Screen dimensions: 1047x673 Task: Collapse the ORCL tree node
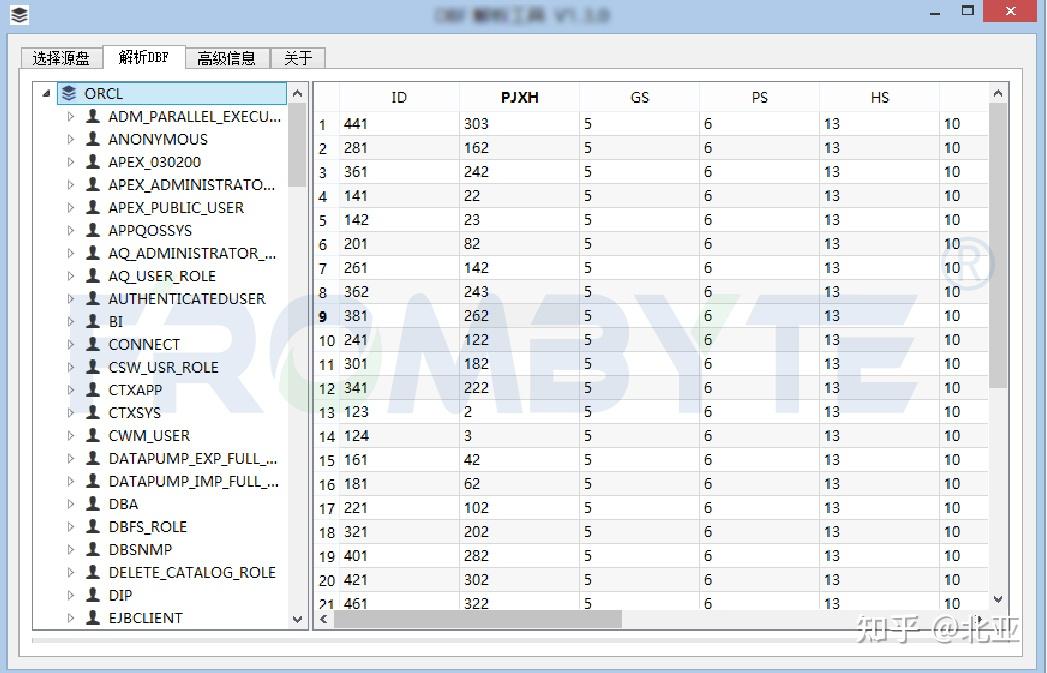pyautogui.click(x=44, y=92)
